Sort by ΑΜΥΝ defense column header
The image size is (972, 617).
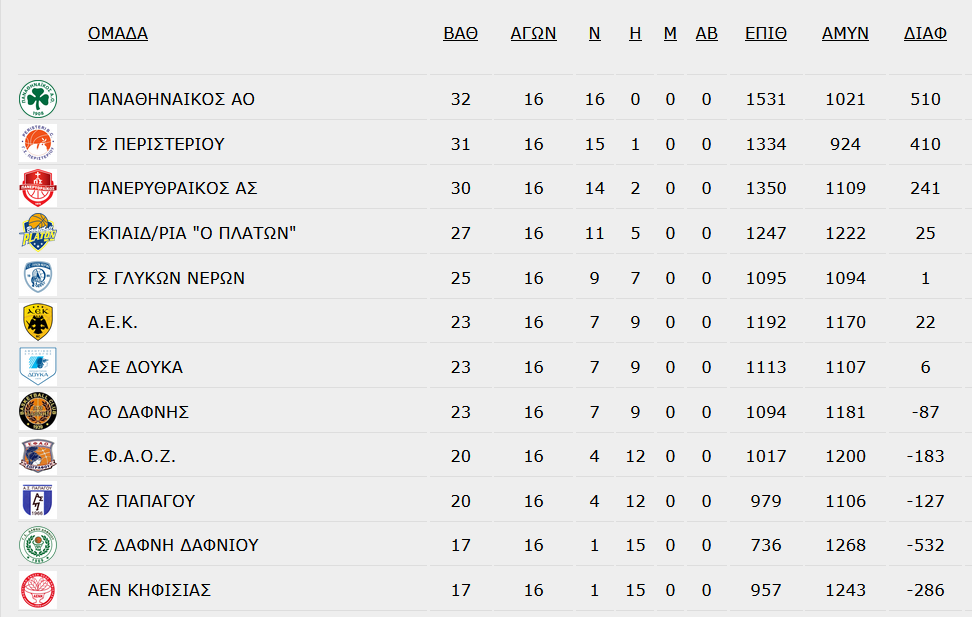(x=845, y=33)
